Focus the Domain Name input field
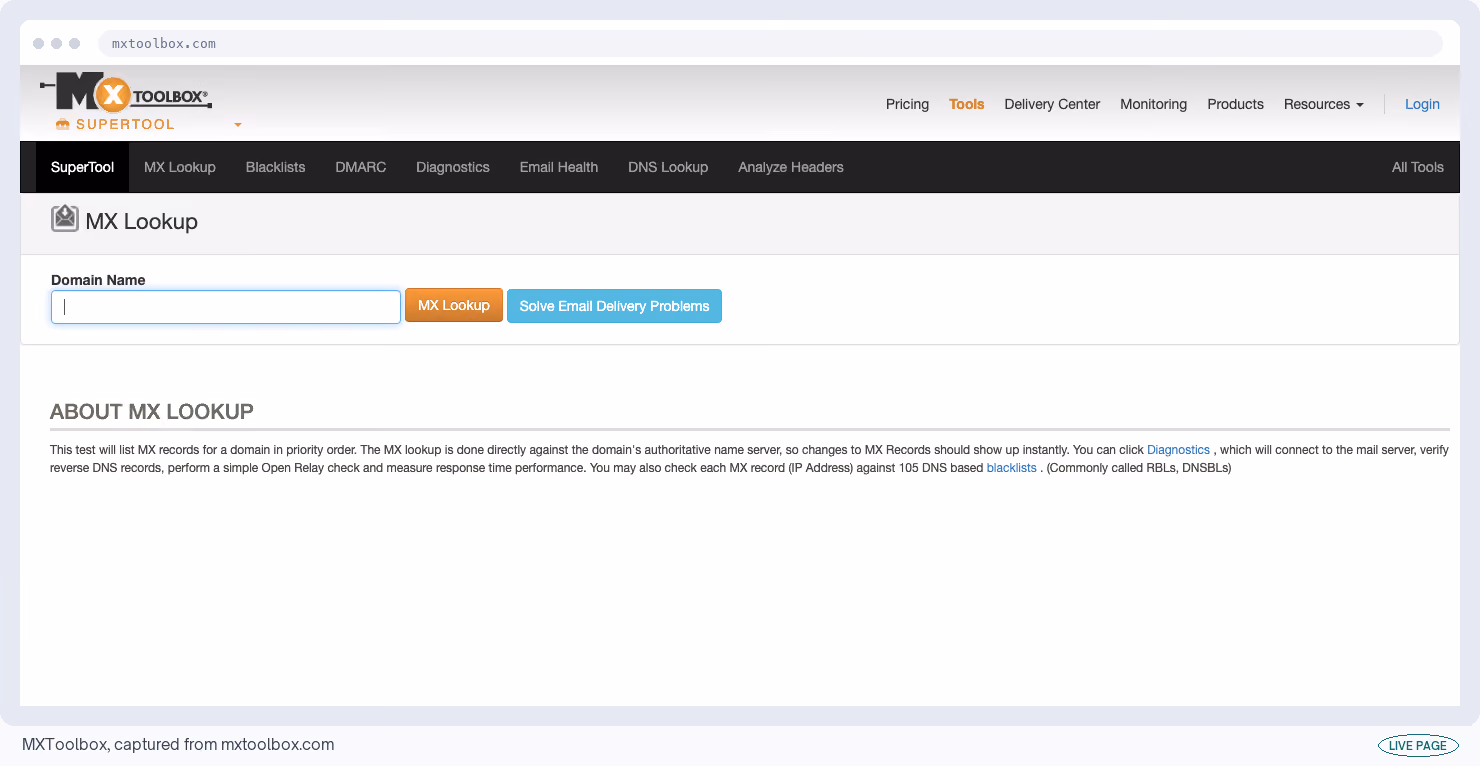Viewport: 1480px width, 766px height. (x=226, y=307)
